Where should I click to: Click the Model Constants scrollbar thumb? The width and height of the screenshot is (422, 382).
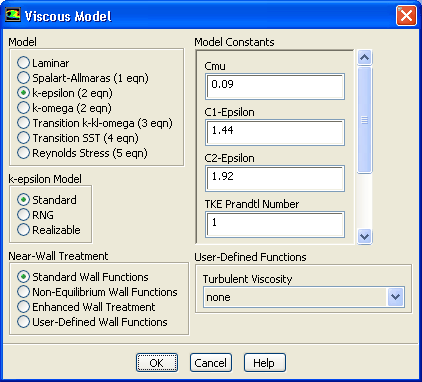point(364,120)
